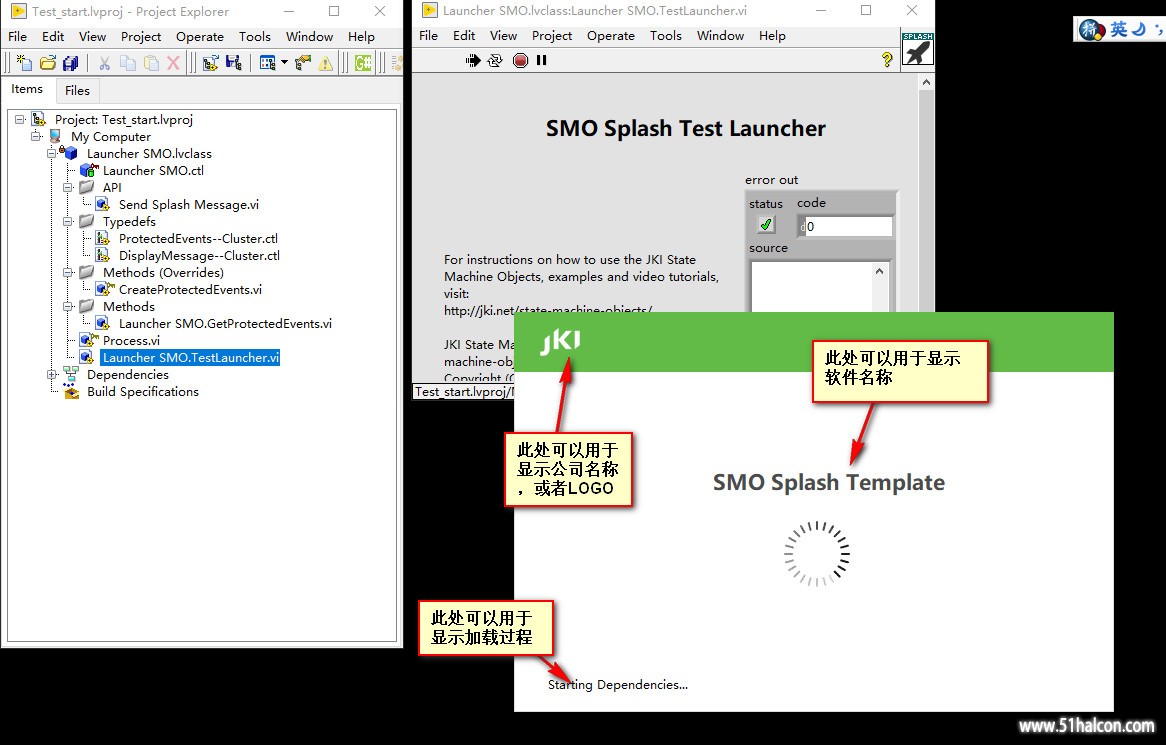Click the red Abort Execution button
Viewport: 1166px width, 745px height.
pos(521,60)
